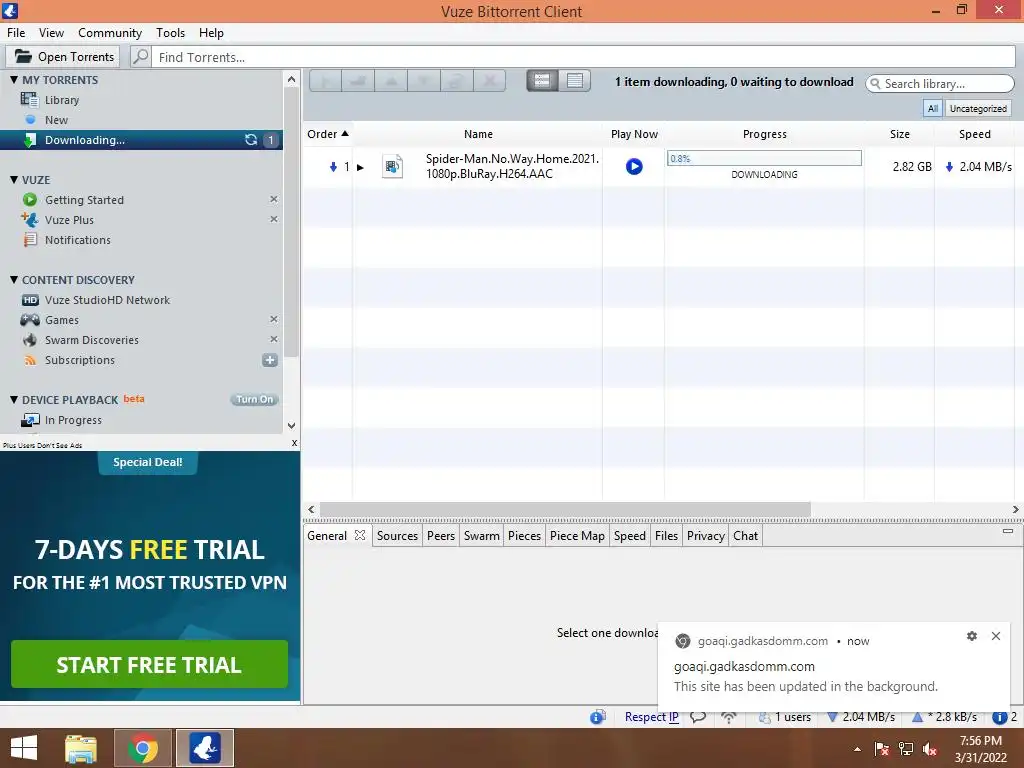This screenshot has width=1024, height=768.
Task: Select the All category filter
Action: [933, 108]
